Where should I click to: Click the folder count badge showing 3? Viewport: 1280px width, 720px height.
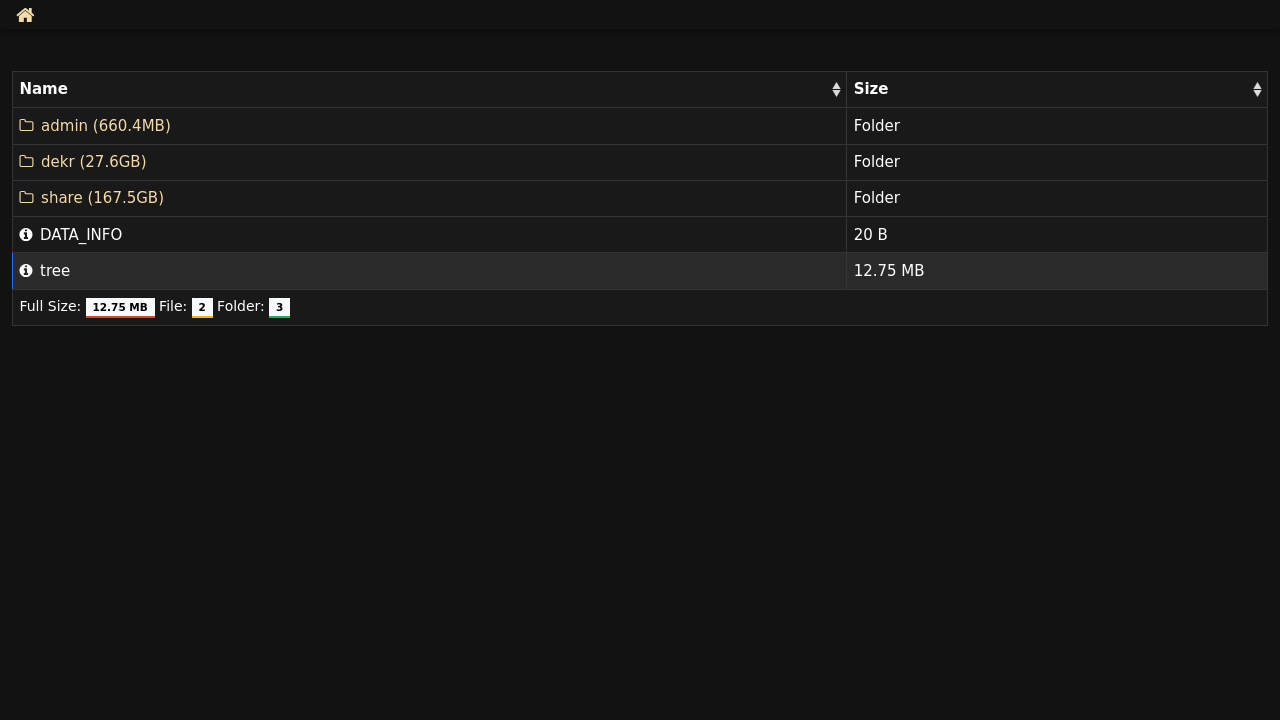[x=279, y=308]
